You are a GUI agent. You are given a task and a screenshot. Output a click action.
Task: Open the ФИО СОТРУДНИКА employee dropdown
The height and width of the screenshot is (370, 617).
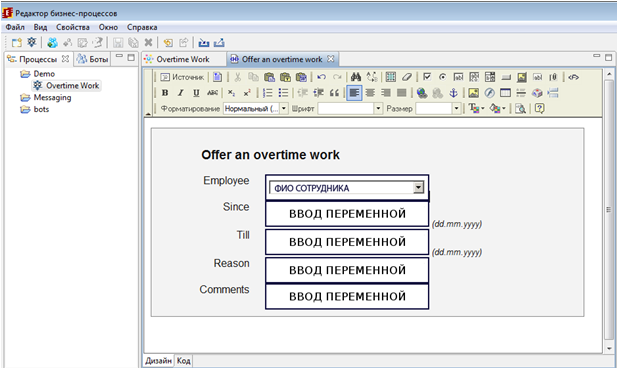coord(418,187)
